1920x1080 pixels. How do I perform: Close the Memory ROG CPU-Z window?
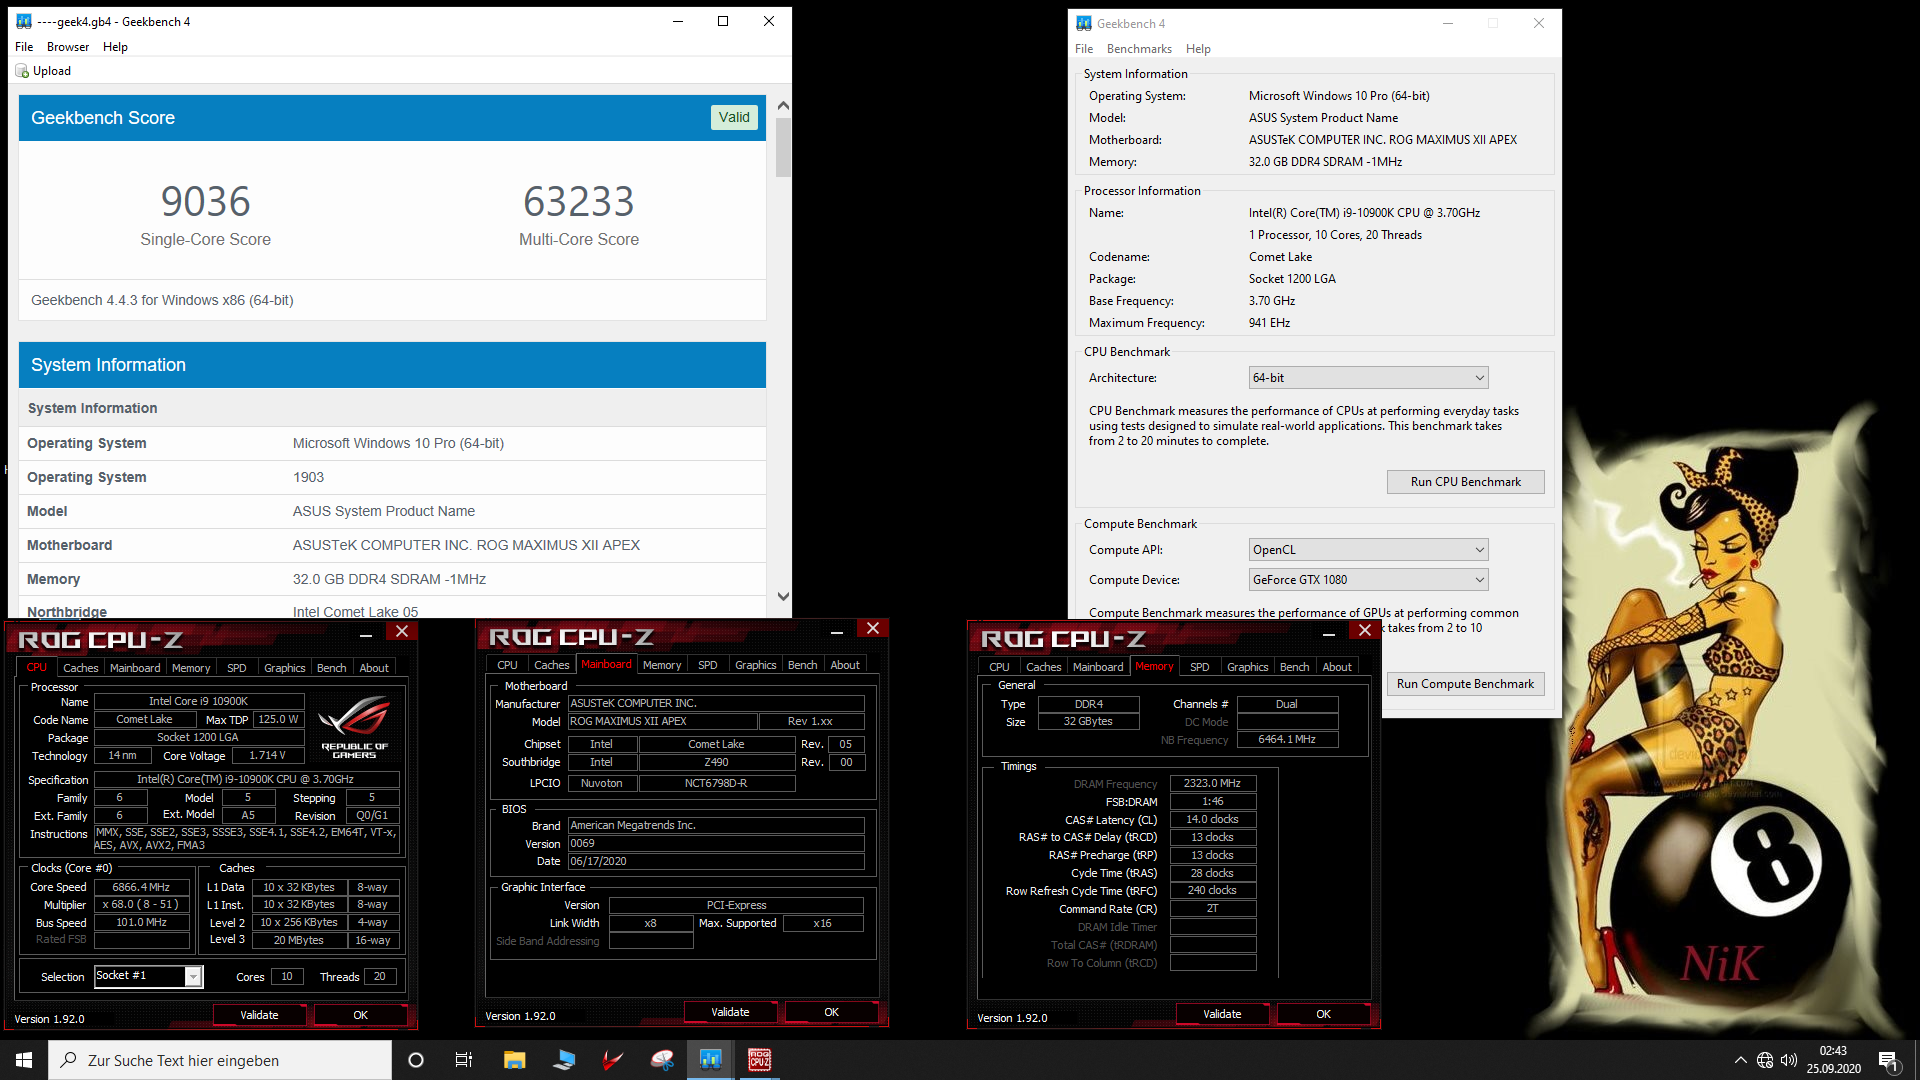coord(1365,630)
